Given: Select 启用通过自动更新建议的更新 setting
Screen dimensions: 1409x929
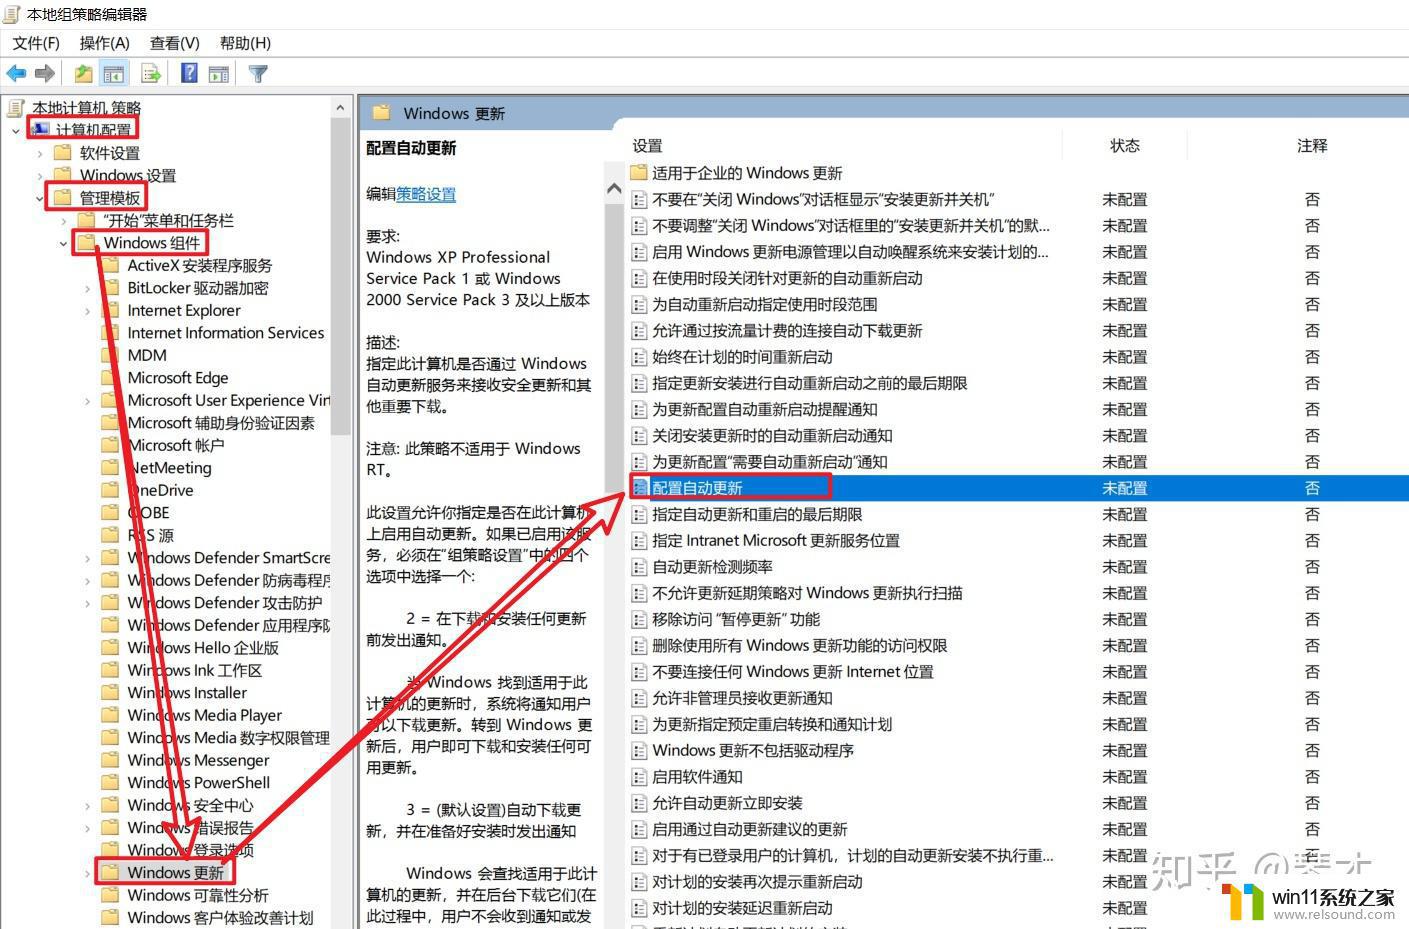Looking at the screenshot, I should 750,829.
